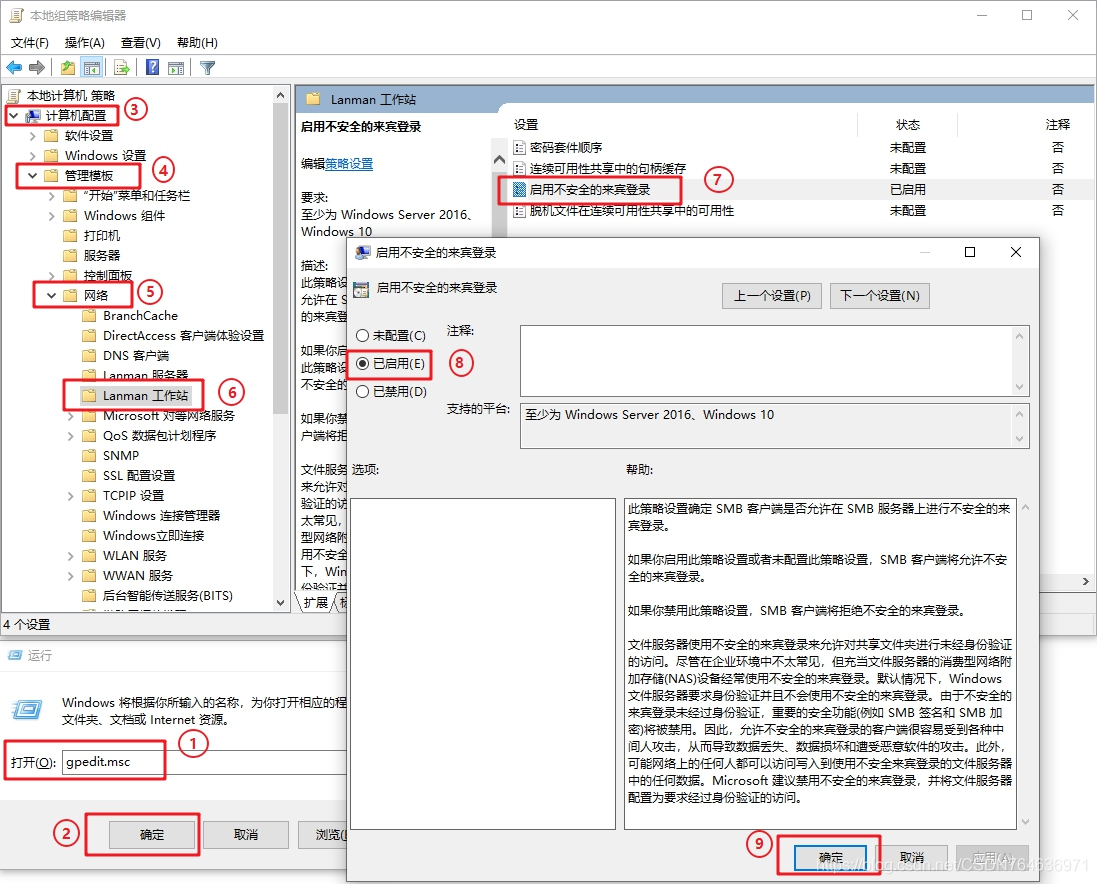The image size is (1097, 884).
Task: Select the Windows立即连接 tree item
Action: [x=153, y=536]
